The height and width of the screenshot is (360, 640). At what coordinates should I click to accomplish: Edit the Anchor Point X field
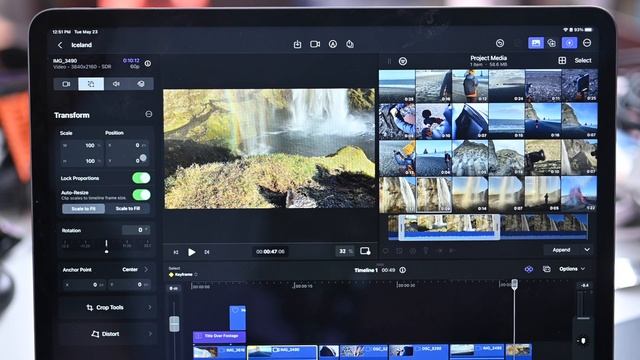[84, 284]
